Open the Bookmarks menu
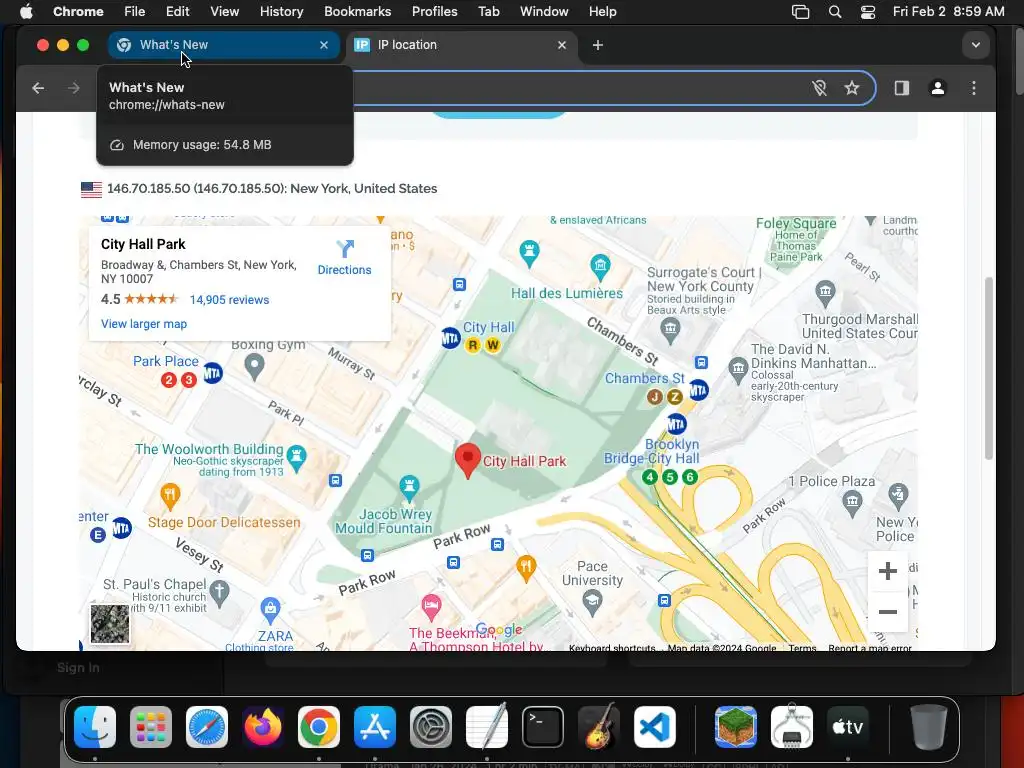Screen dimensions: 1024x768 (x=357, y=12)
